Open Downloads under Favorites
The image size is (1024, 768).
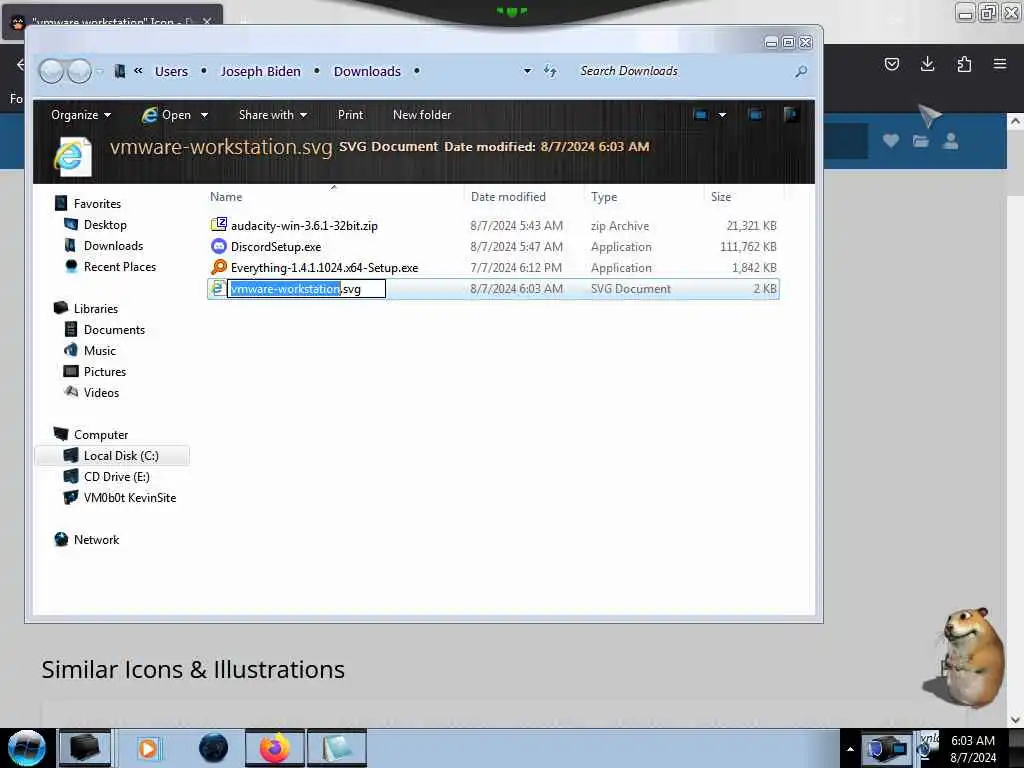pyautogui.click(x=113, y=246)
